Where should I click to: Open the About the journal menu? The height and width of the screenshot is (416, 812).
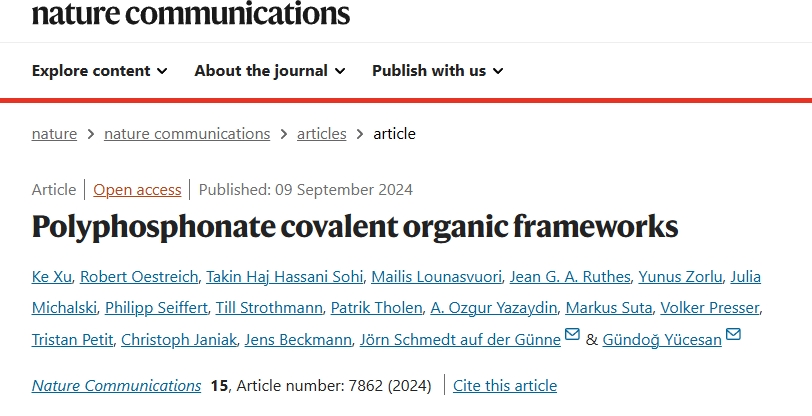point(270,70)
